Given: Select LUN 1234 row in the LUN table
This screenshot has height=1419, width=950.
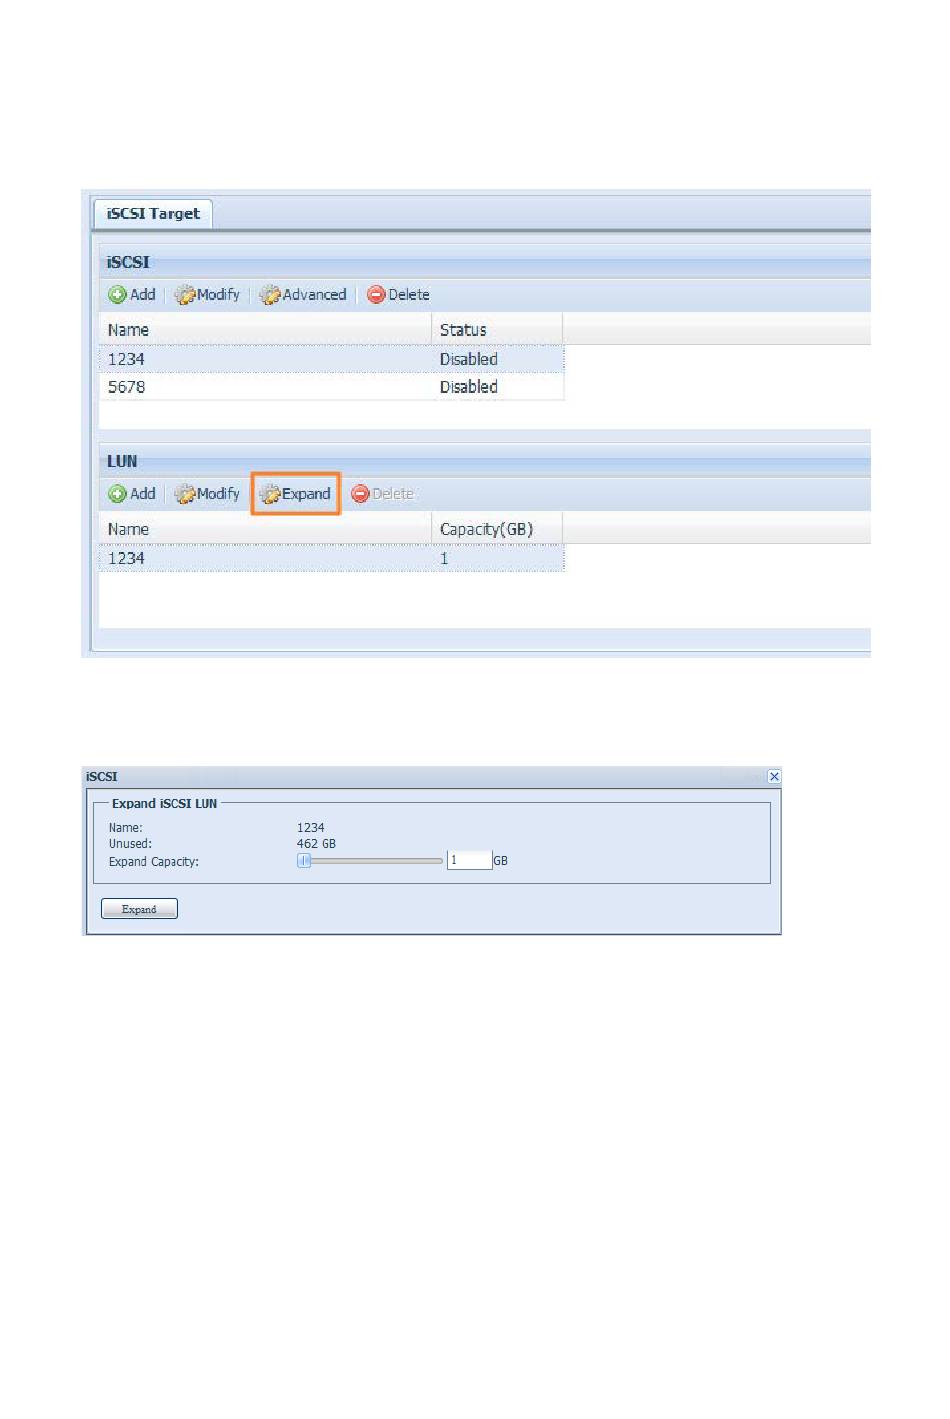Looking at the screenshot, I should [331, 558].
